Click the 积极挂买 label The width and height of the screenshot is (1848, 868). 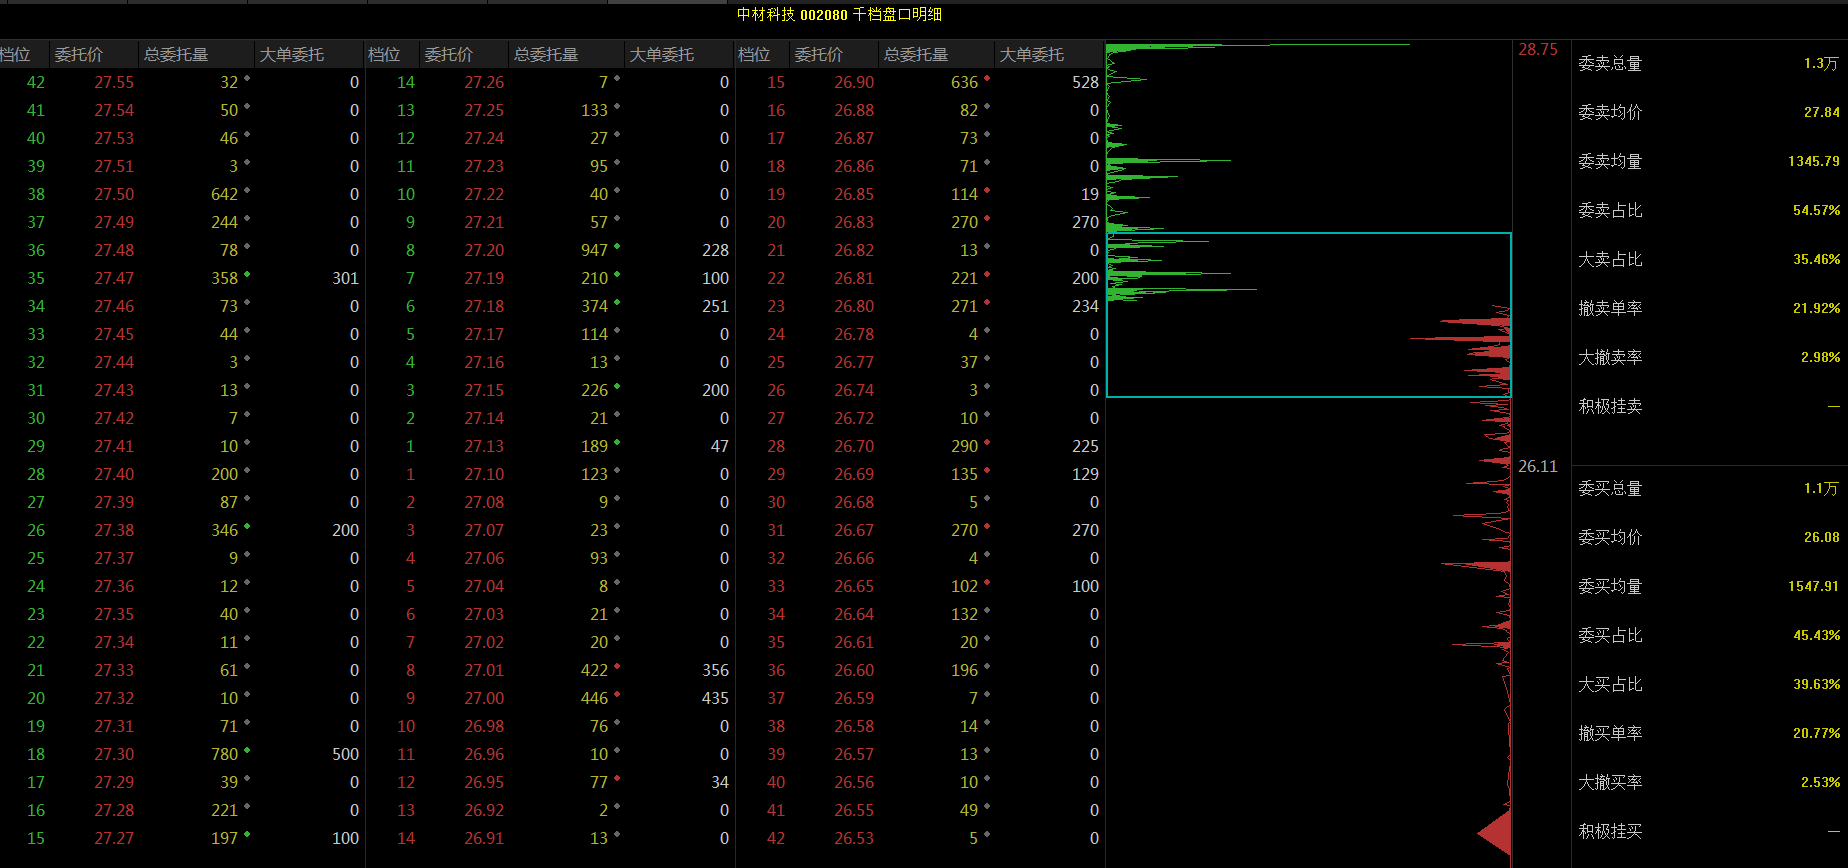(x=1610, y=831)
